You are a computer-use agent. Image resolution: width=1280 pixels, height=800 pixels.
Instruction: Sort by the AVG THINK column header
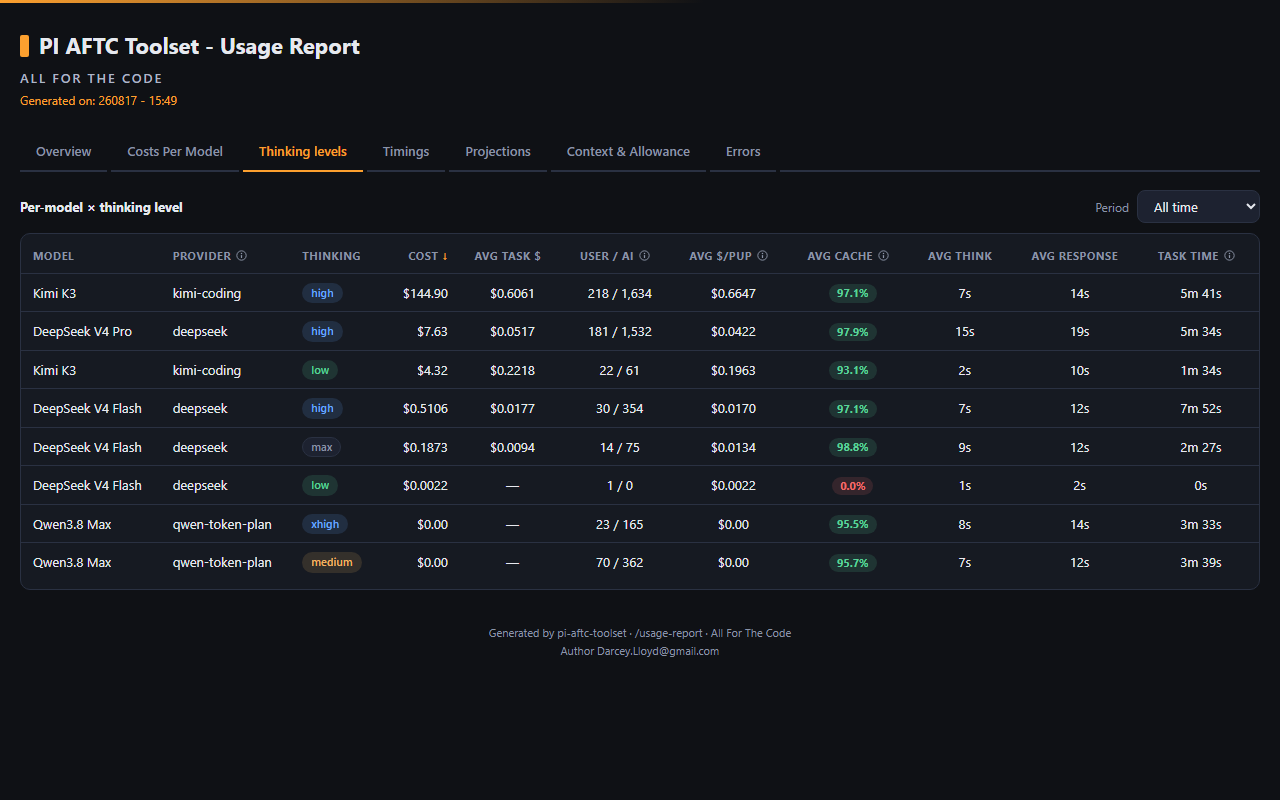click(x=960, y=256)
